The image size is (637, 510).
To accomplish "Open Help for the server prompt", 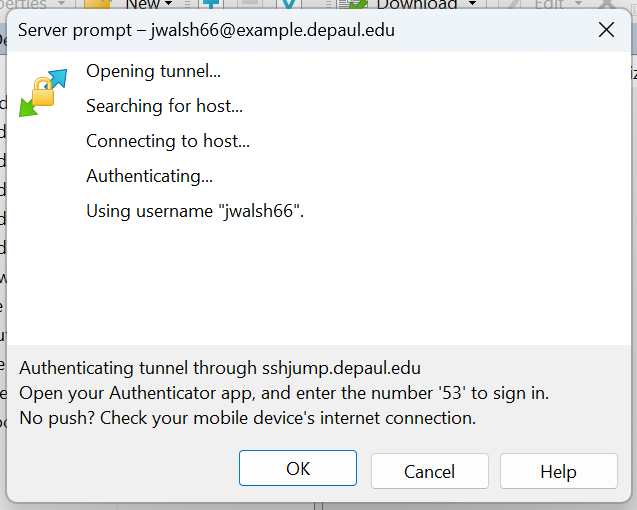I will [558, 471].
